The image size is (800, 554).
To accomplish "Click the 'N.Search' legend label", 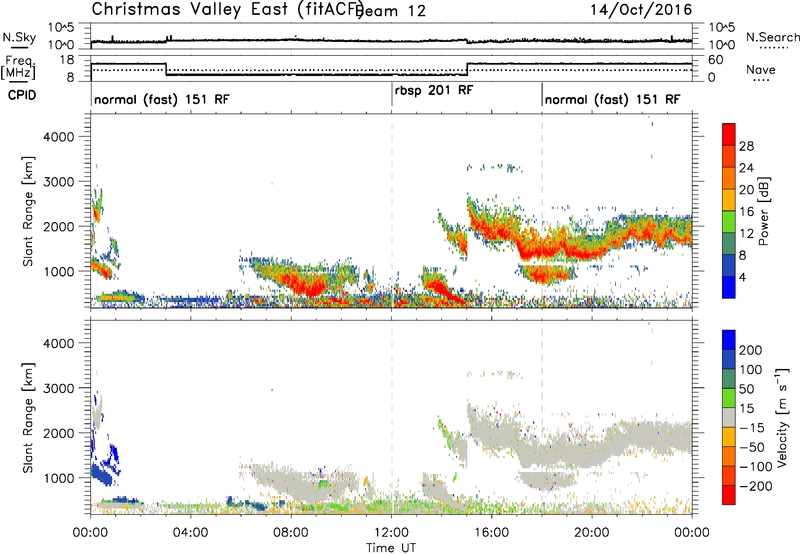I will point(772,37).
